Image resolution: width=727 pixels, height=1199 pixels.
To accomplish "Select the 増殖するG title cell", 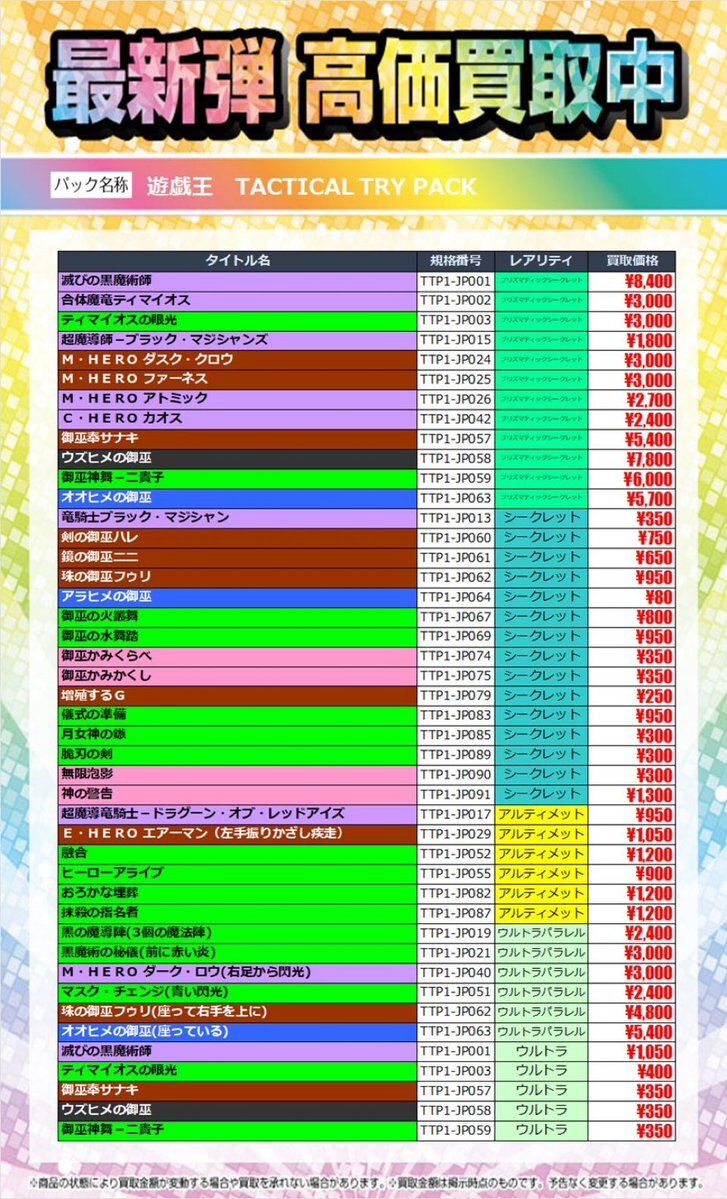I will (x=237, y=696).
